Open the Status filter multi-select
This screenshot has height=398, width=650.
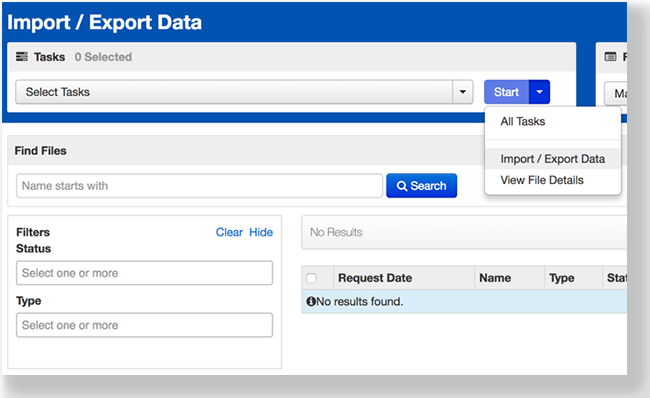(144, 273)
